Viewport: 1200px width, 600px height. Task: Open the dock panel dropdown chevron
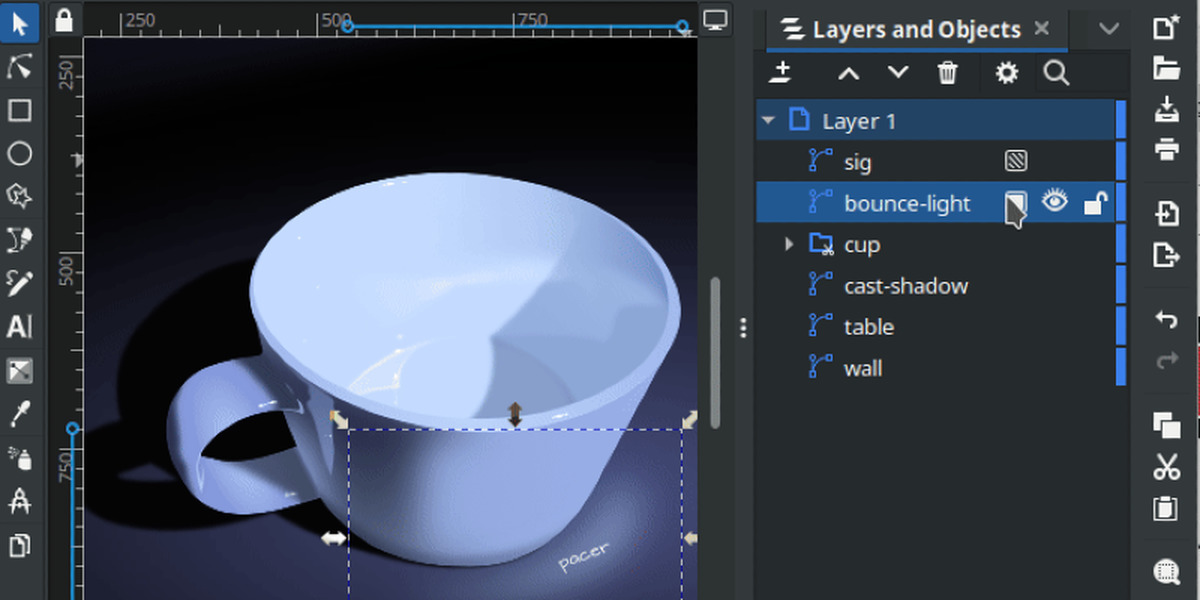tap(1109, 29)
